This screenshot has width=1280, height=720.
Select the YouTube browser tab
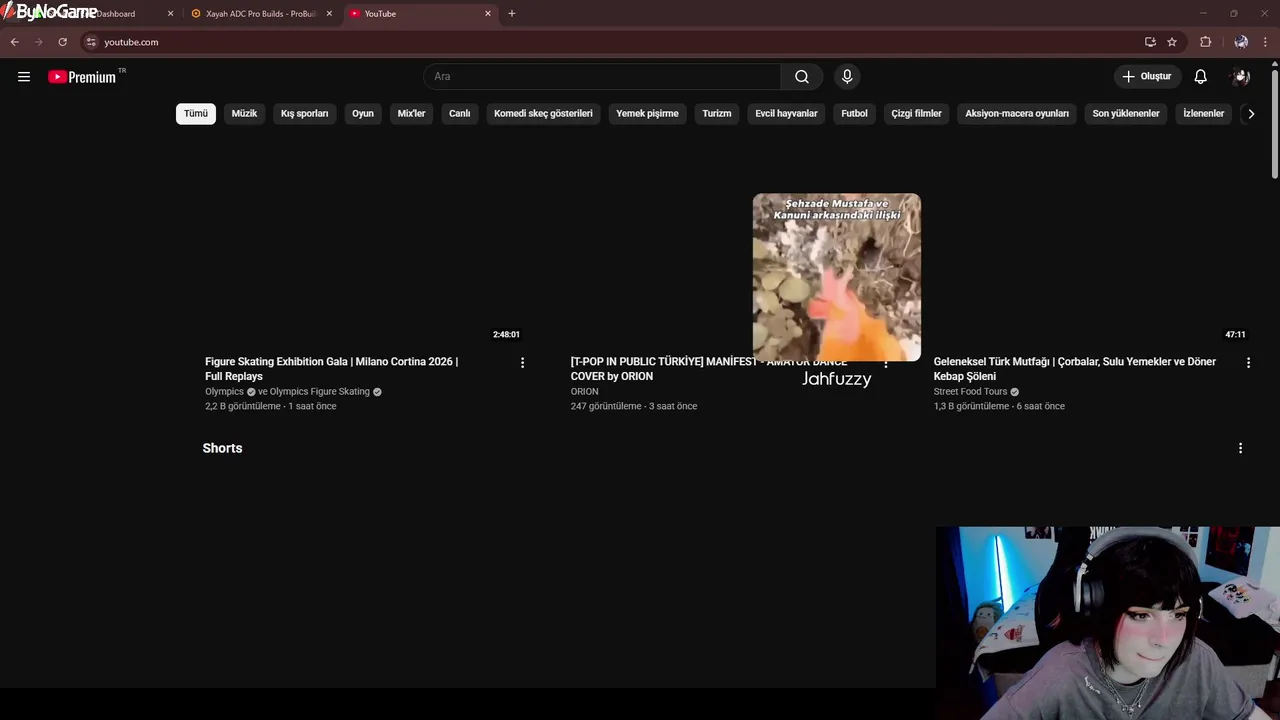click(420, 14)
